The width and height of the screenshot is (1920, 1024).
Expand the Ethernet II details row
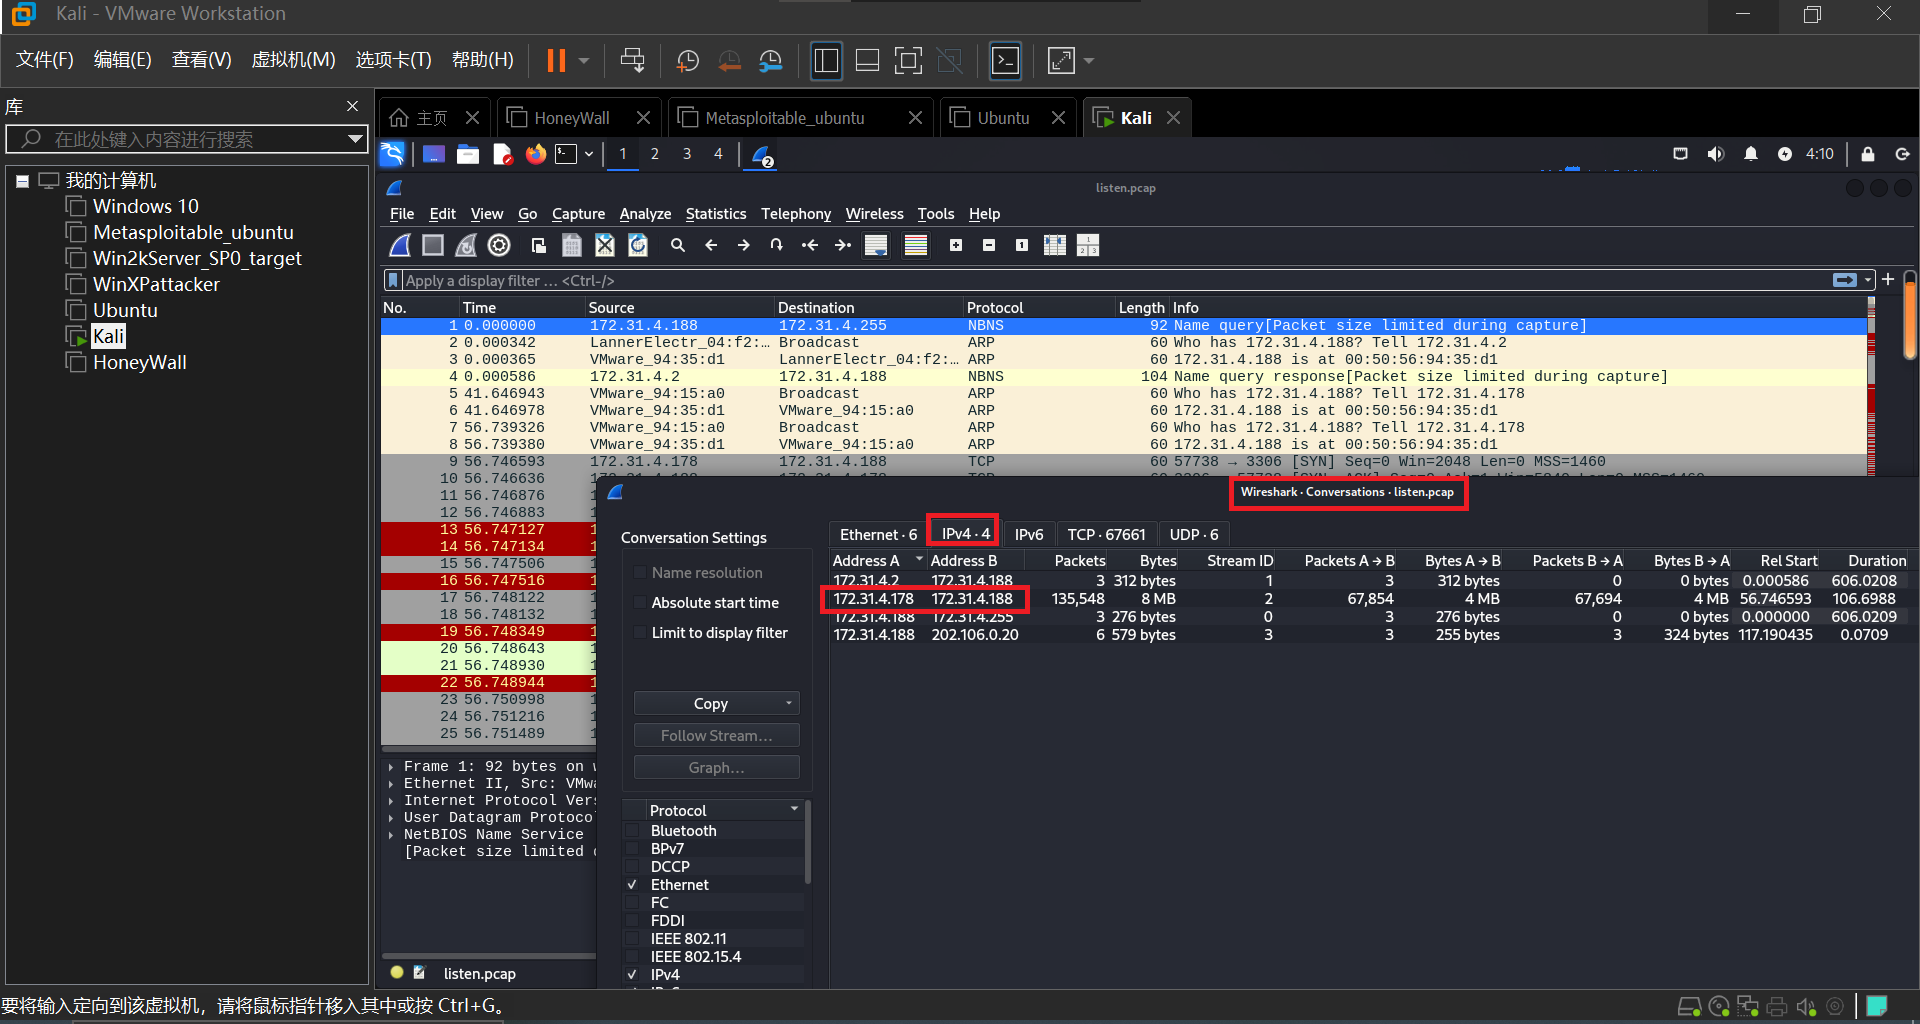pyautogui.click(x=391, y=784)
